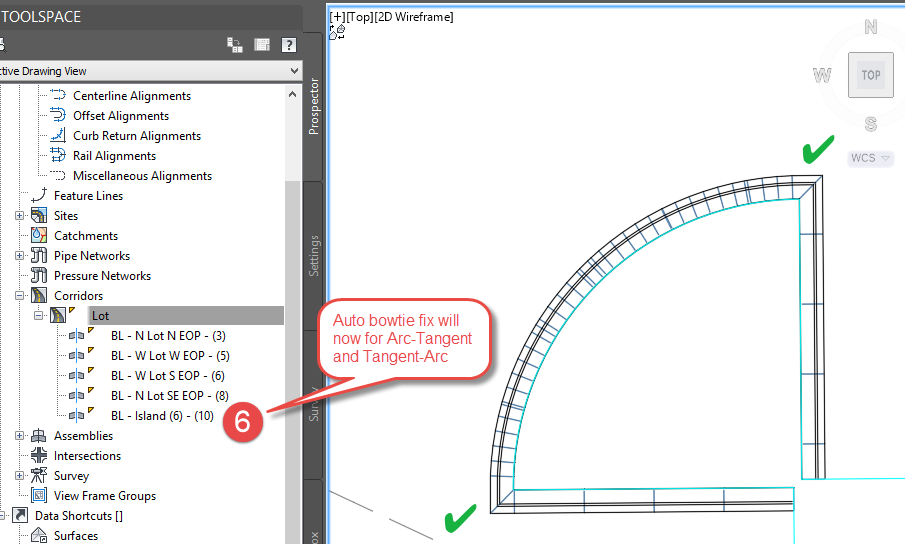Viewport: 905px width, 544px height.
Task: Toggle Toolspace item preview tree icon
Action: [234, 44]
